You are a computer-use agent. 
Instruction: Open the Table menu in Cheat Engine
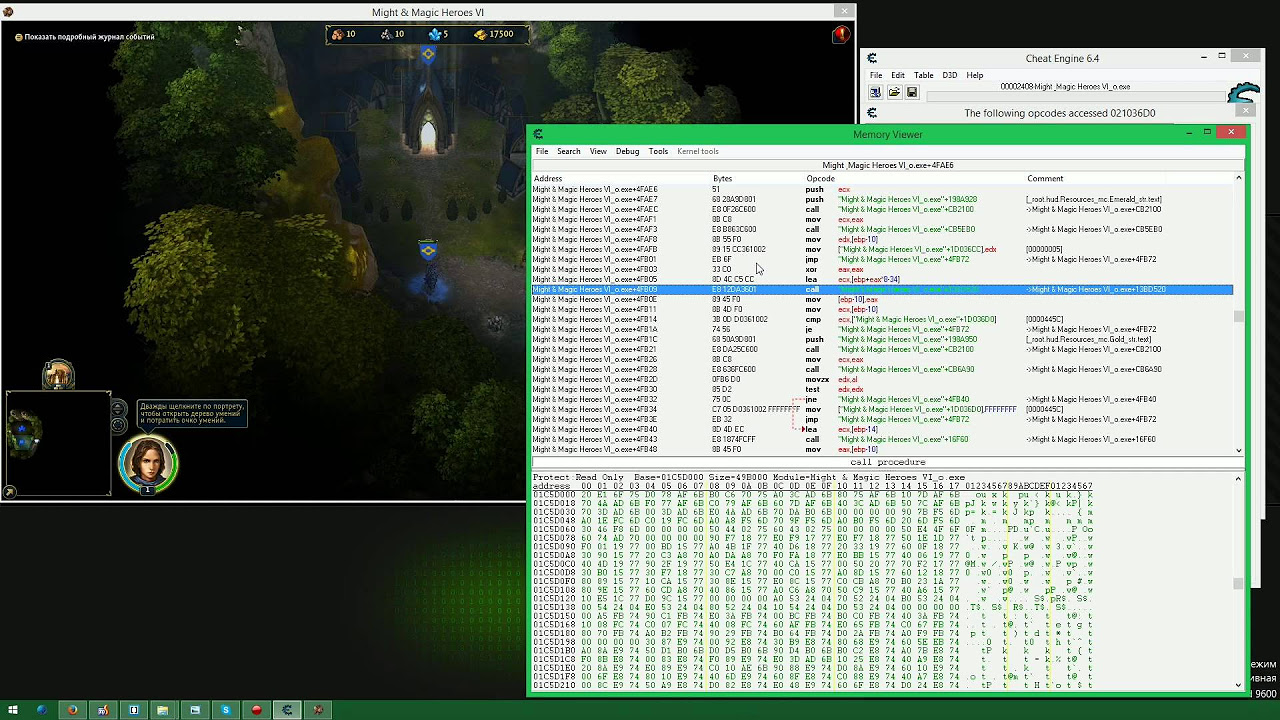click(x=924, y=75)
